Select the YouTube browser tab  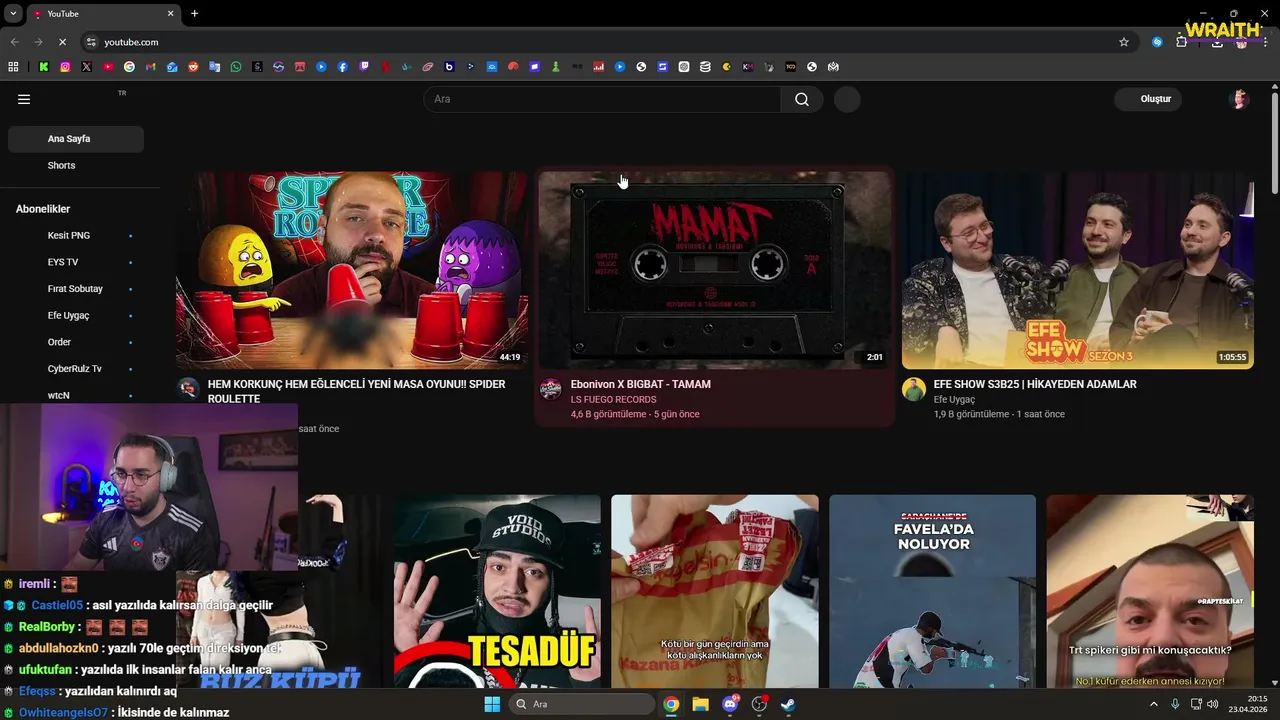[x=103, y=13]
